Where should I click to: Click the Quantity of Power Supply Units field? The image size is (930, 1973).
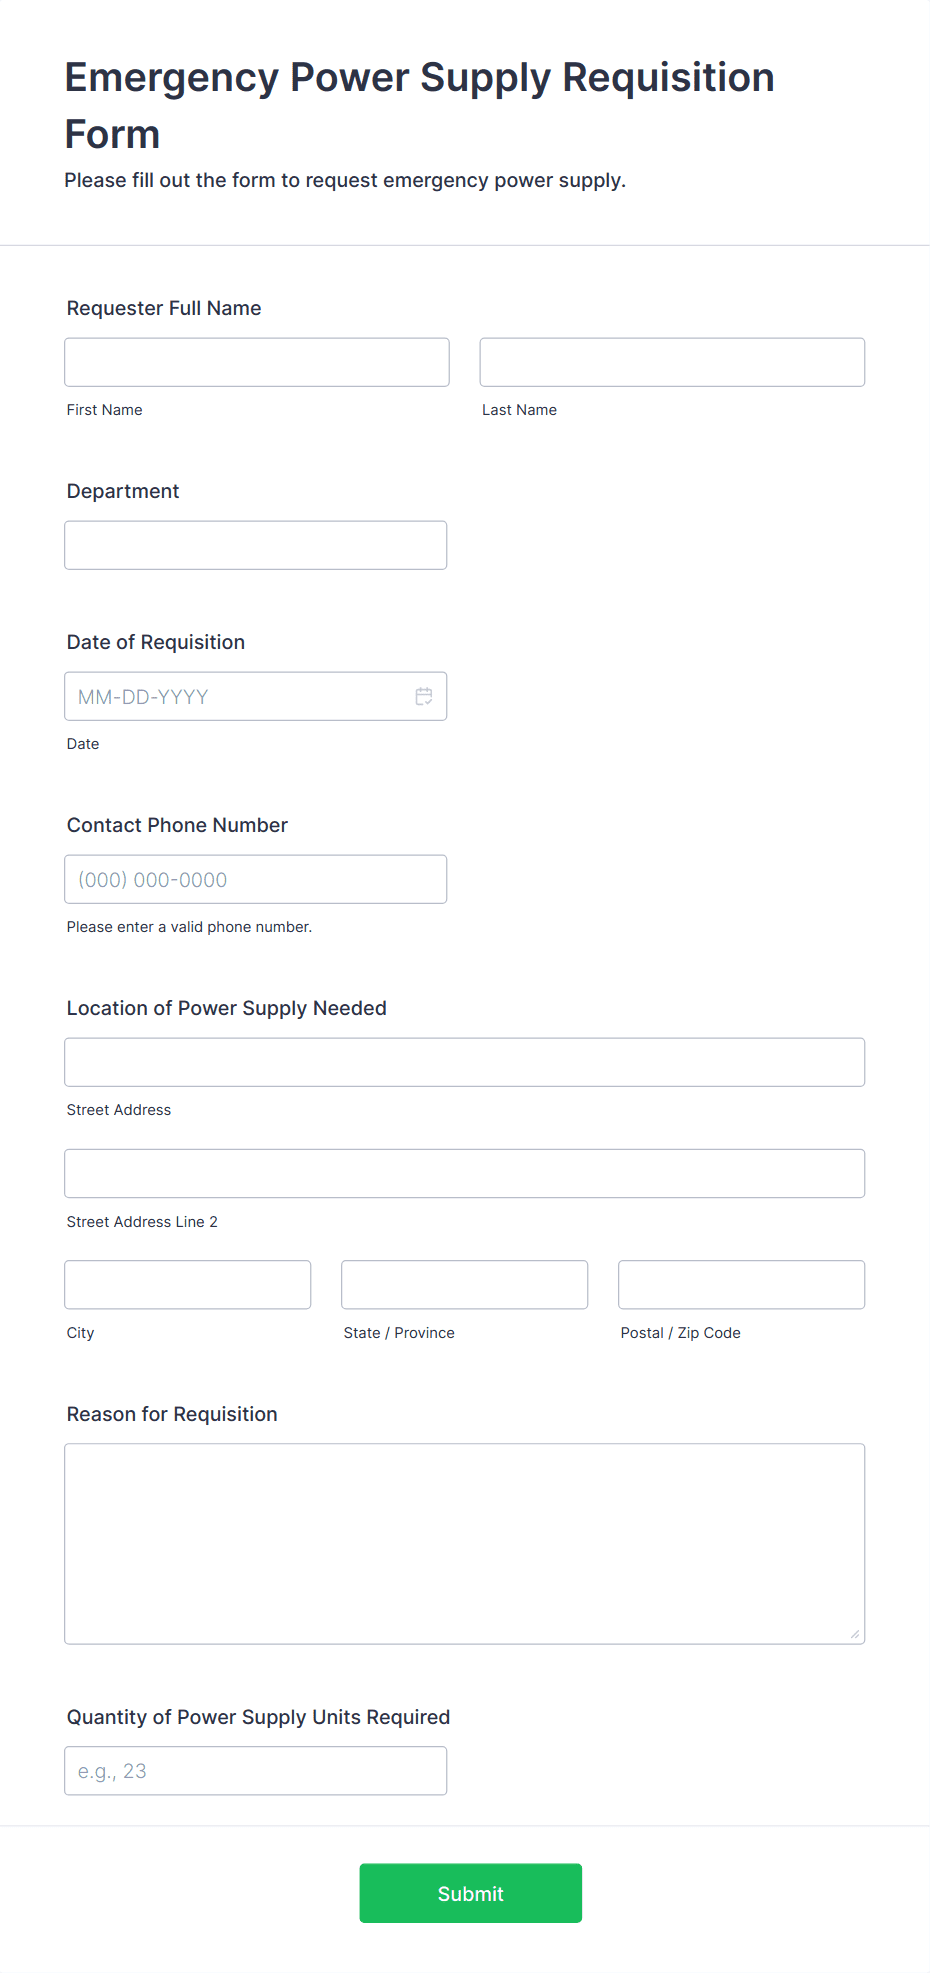256,1771
